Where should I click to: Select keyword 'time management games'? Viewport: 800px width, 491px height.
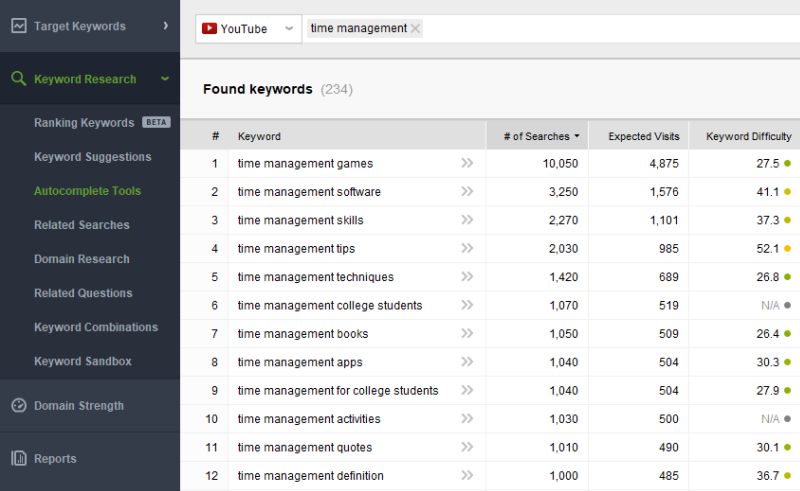pyautogui.click(x=305, y=163)
